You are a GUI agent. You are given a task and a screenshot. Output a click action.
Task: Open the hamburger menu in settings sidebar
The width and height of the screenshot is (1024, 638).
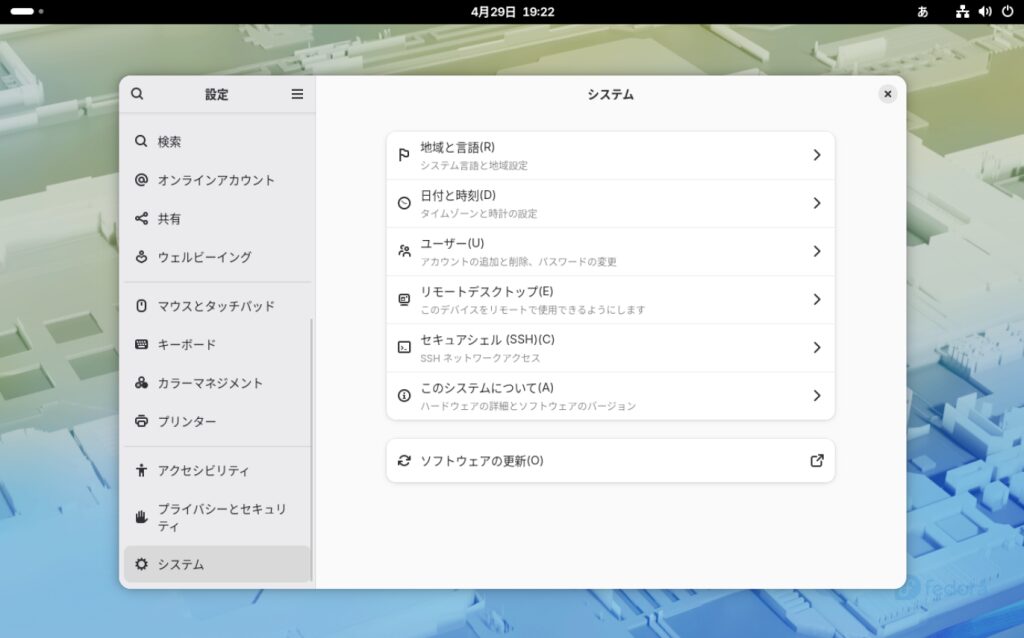pyautogui.click(x=297, y=94)
